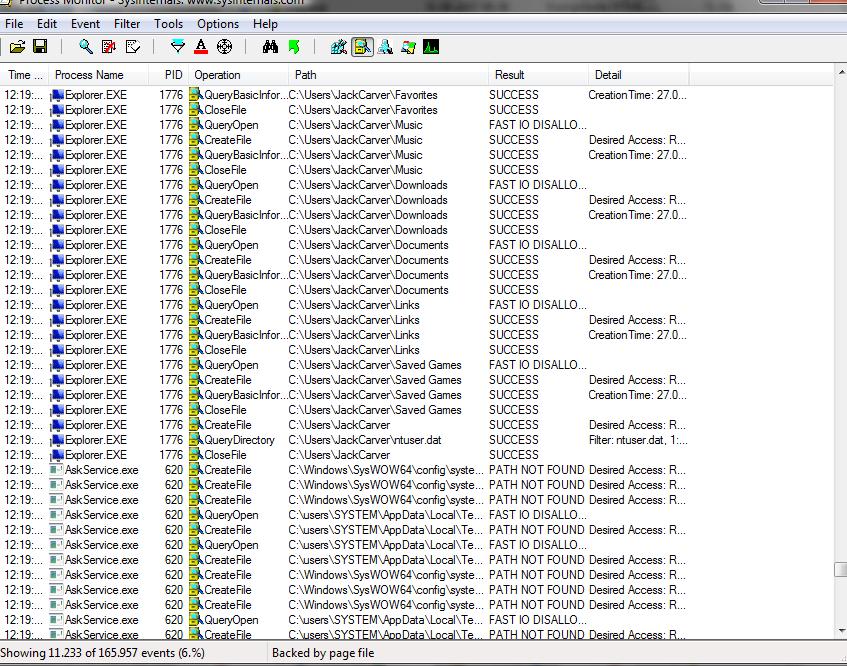Click FAST IO DISALLO result in Music row
Screen dimensions: 847x666
537,125
